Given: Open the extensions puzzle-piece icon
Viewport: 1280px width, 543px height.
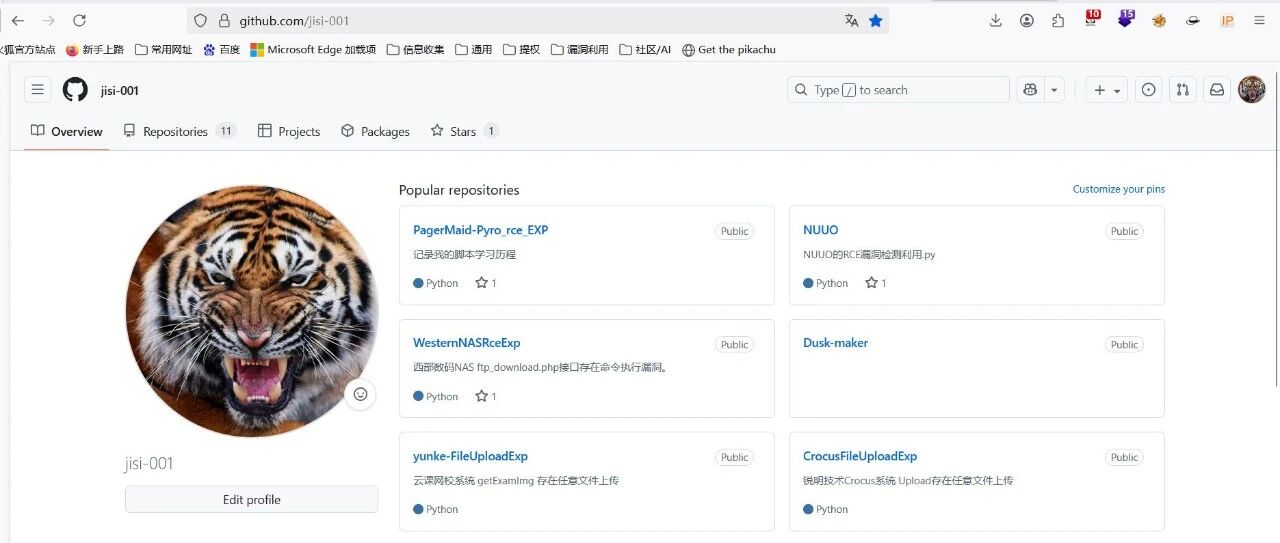Looking at the screenshot, I should tap(1058, 20).
